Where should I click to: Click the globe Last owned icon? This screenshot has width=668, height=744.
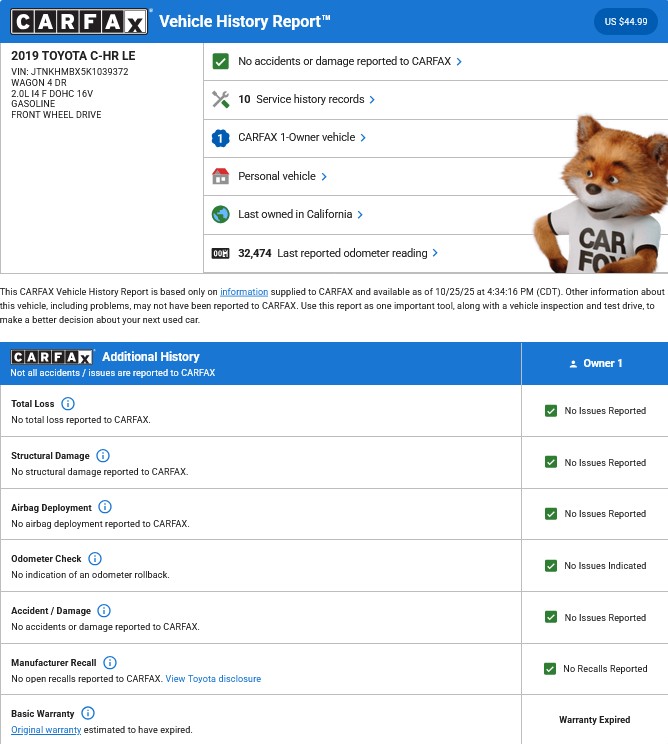click(x=221, y=214)
